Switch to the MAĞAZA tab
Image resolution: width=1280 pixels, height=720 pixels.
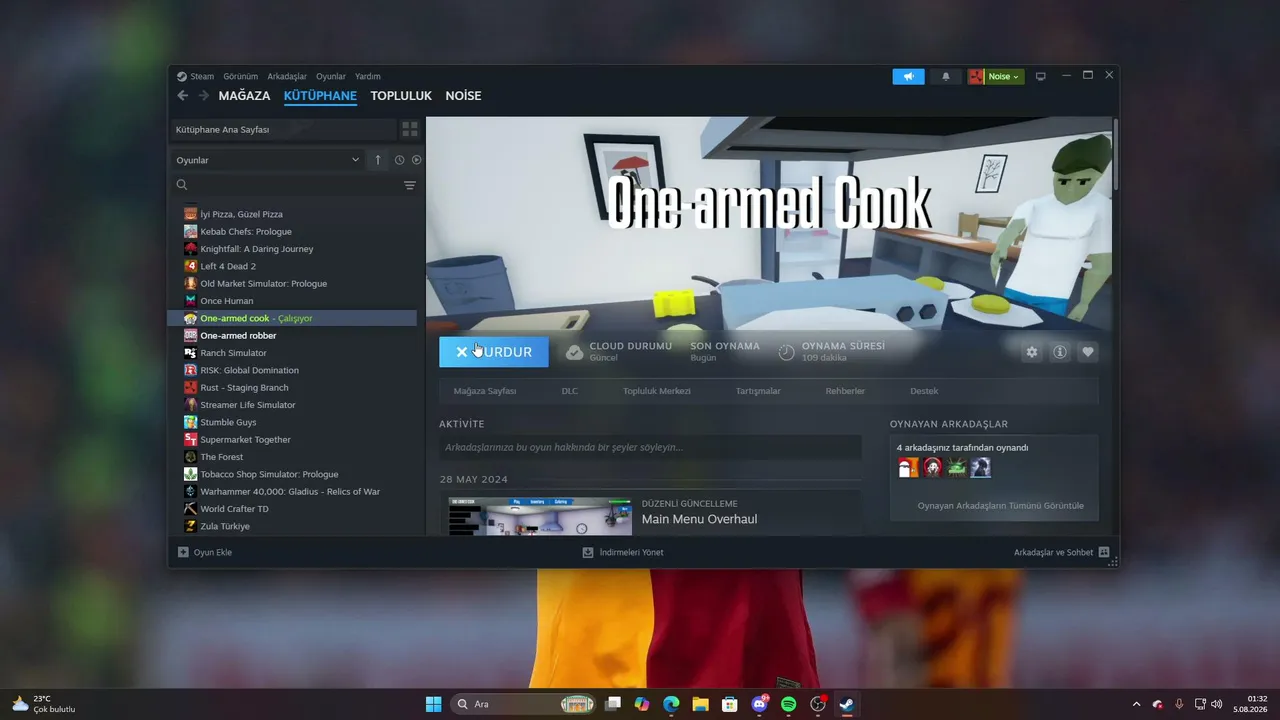[x=245, y=96]
